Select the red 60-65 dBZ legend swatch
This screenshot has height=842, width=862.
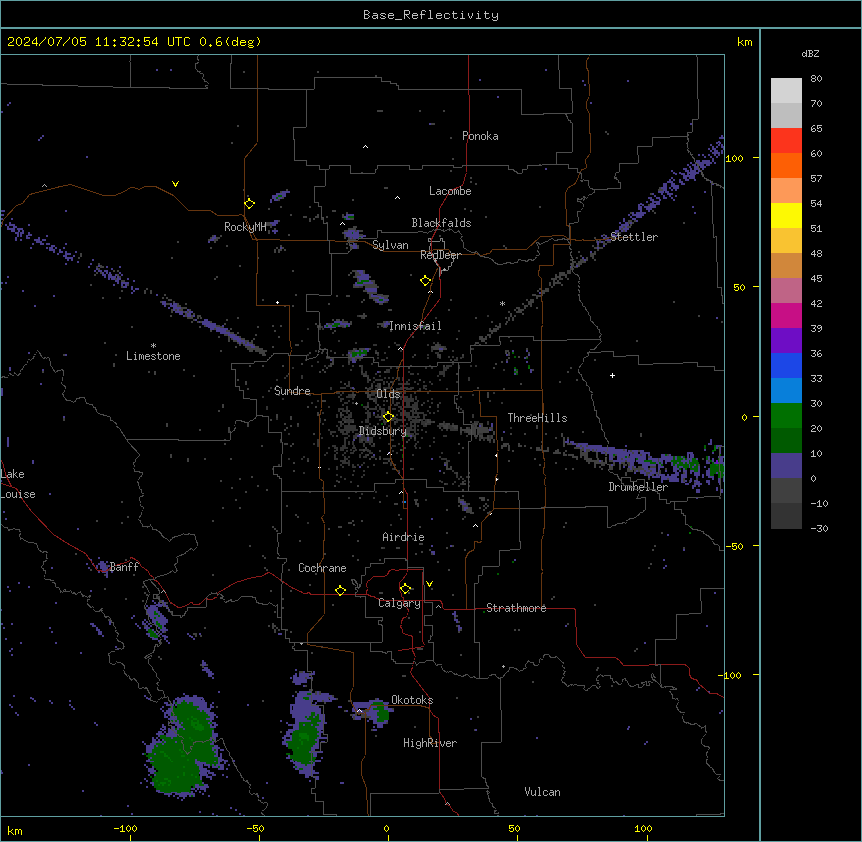pos(786,141)
